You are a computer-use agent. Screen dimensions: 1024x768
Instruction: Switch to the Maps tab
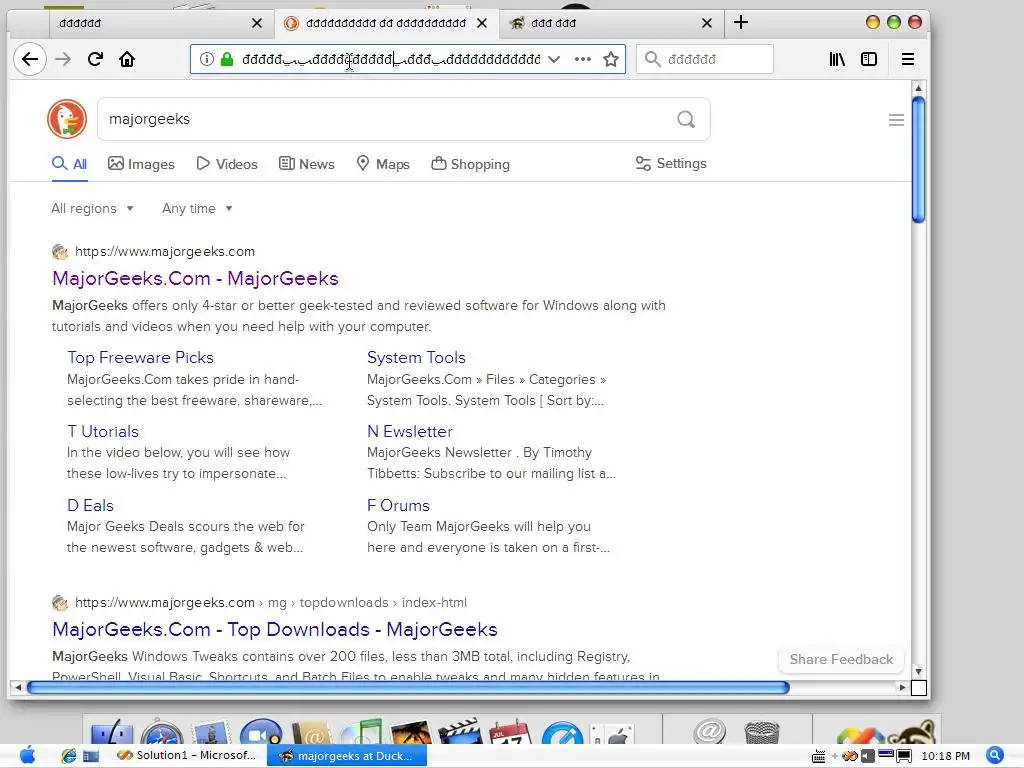point(383,164)
